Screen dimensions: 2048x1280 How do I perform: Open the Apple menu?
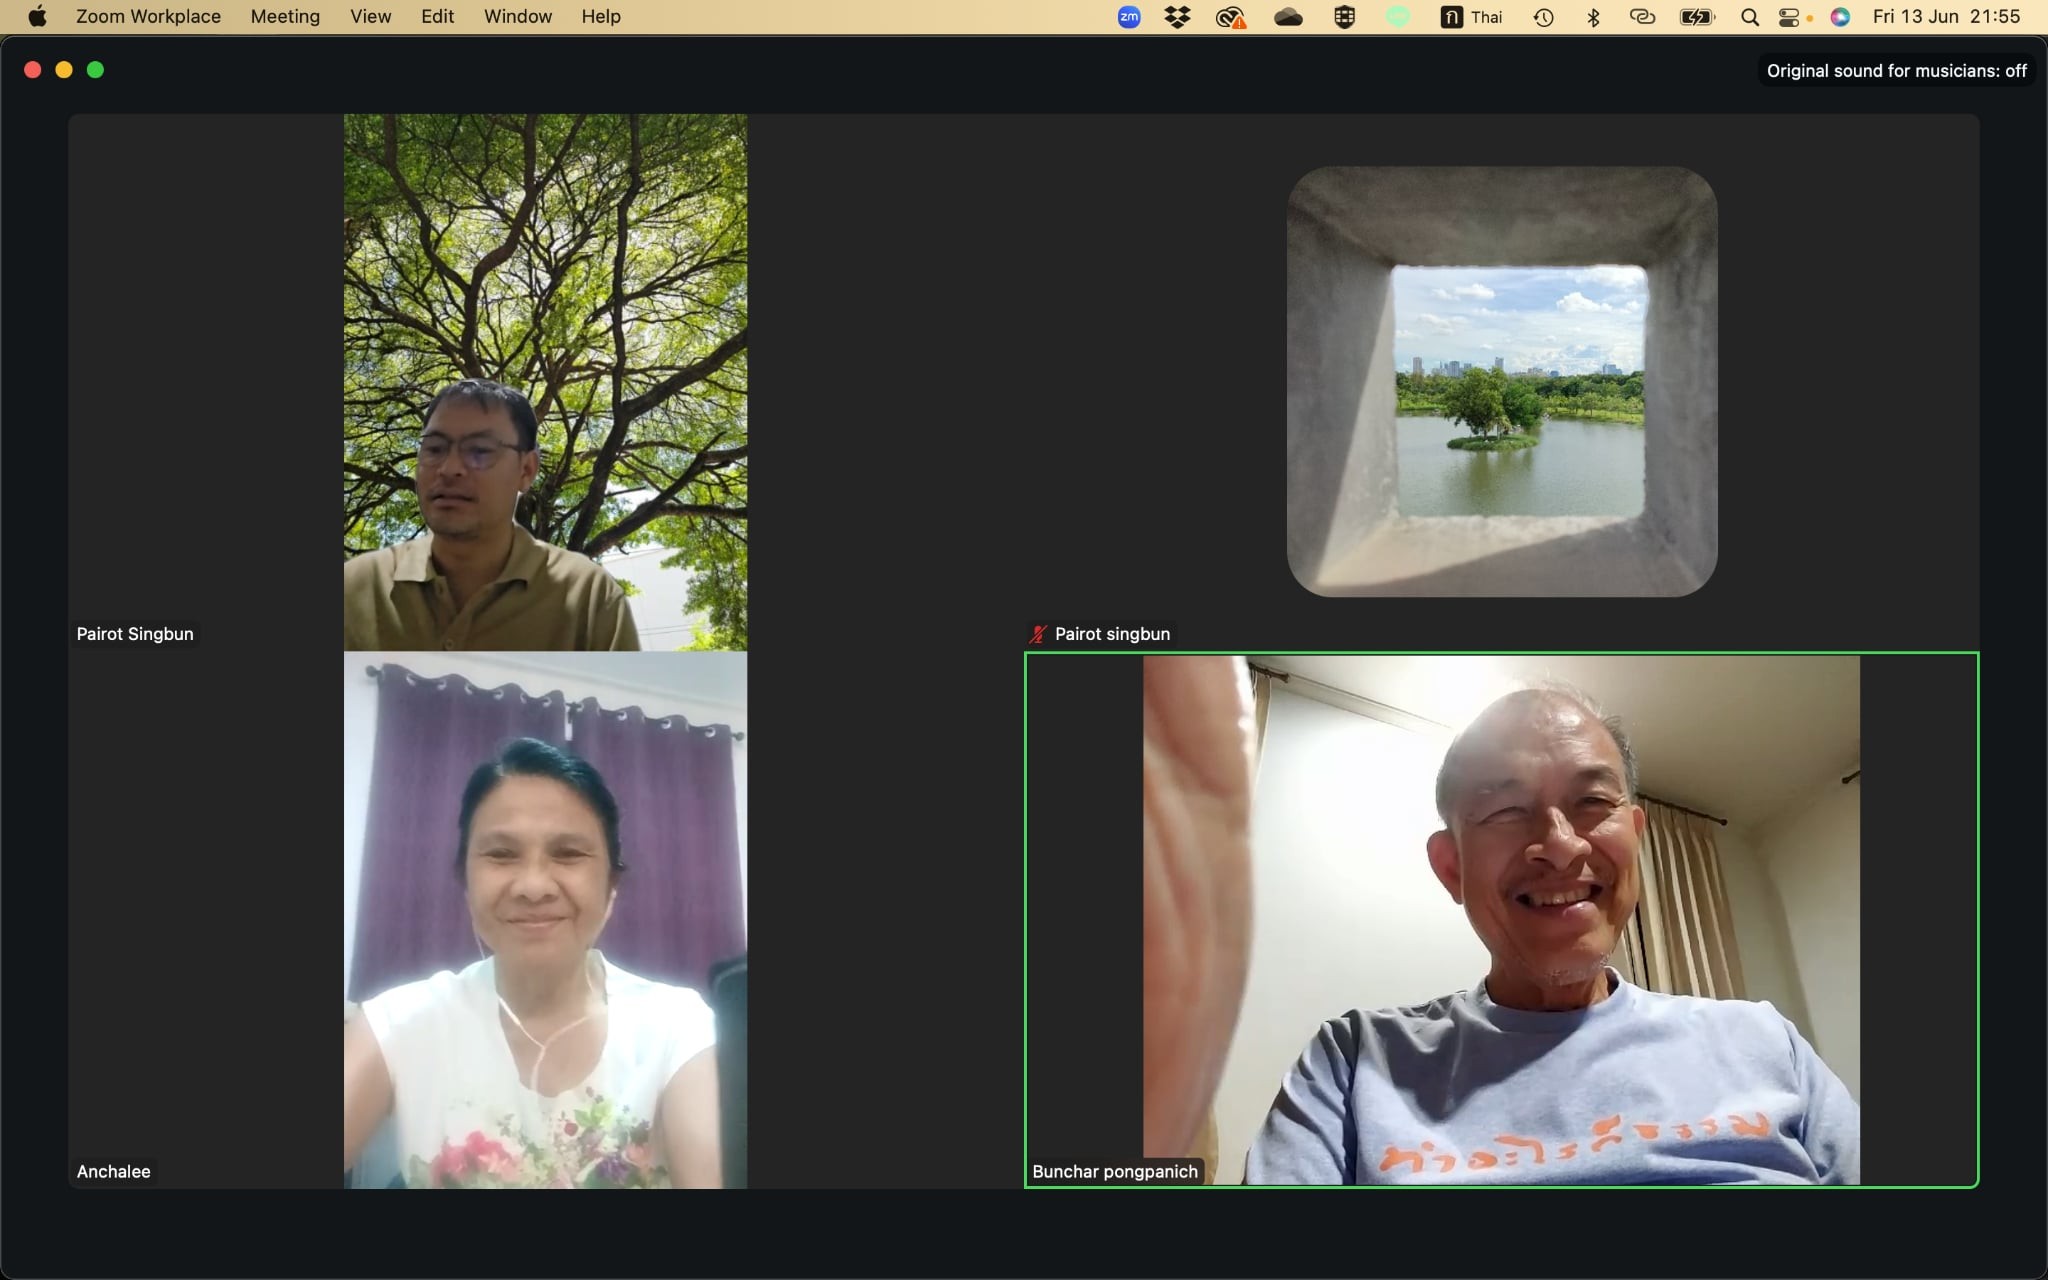click(x=37, y=17)
